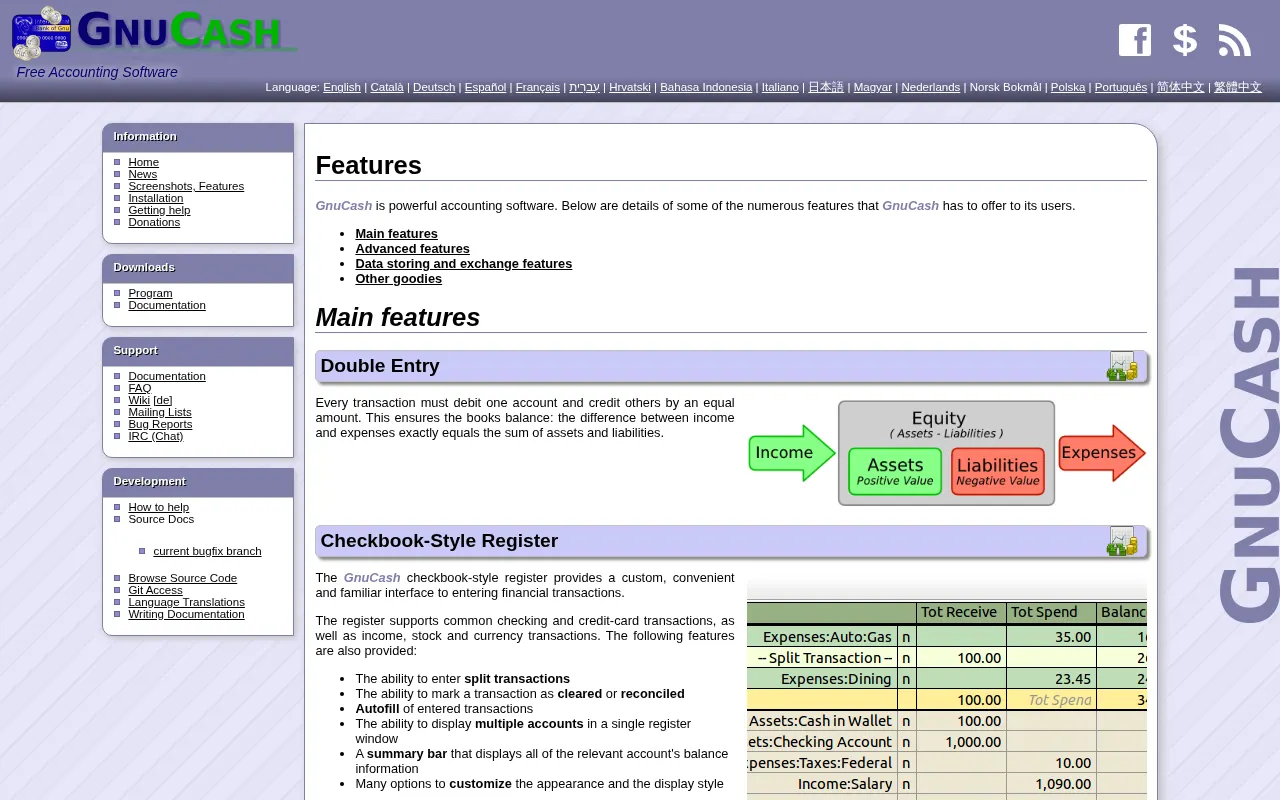This screenshot has width=1280, height=800.
Task: Open Installation sidebar link
Action: [156, 198]
